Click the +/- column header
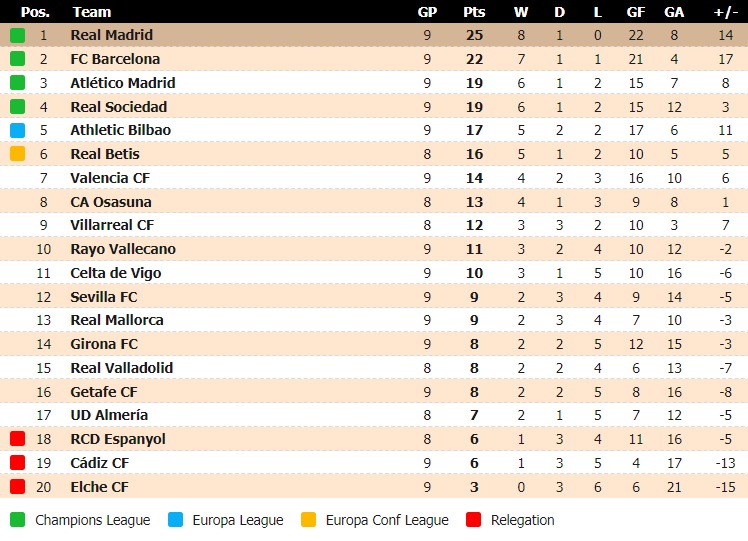The image size is (748, 541). click(x=726, y=12)
